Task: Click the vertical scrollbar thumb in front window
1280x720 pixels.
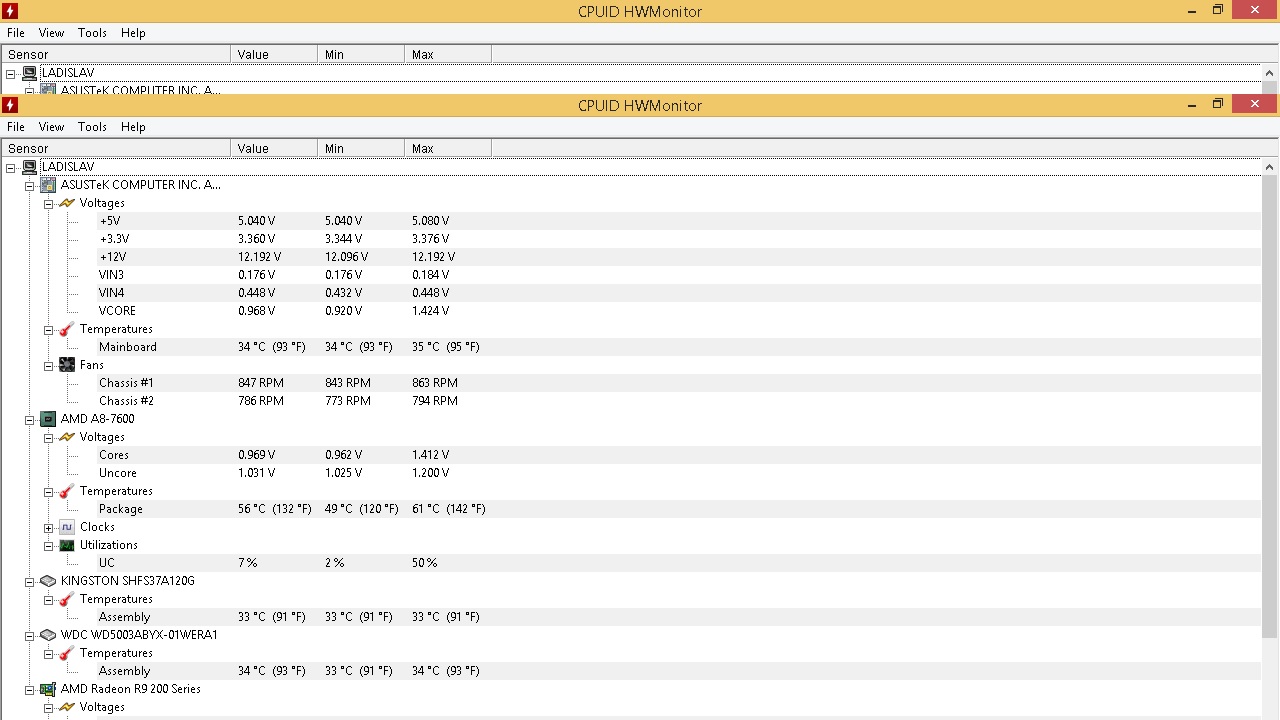Action: (x=1270, y=407)
